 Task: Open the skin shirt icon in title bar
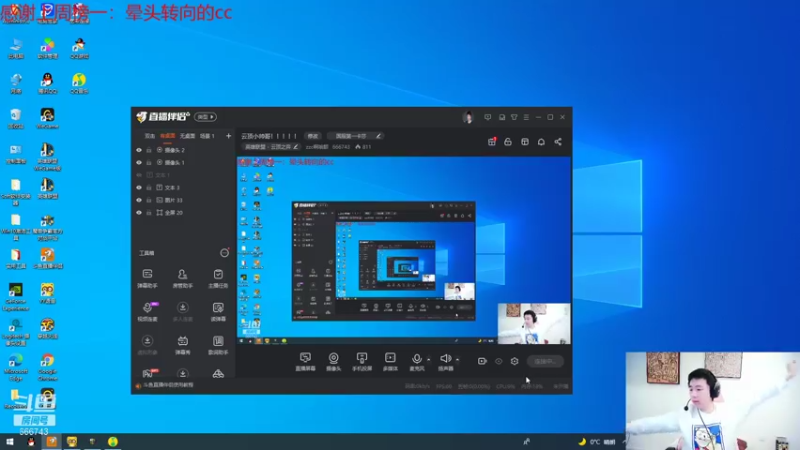pos(514,117)
